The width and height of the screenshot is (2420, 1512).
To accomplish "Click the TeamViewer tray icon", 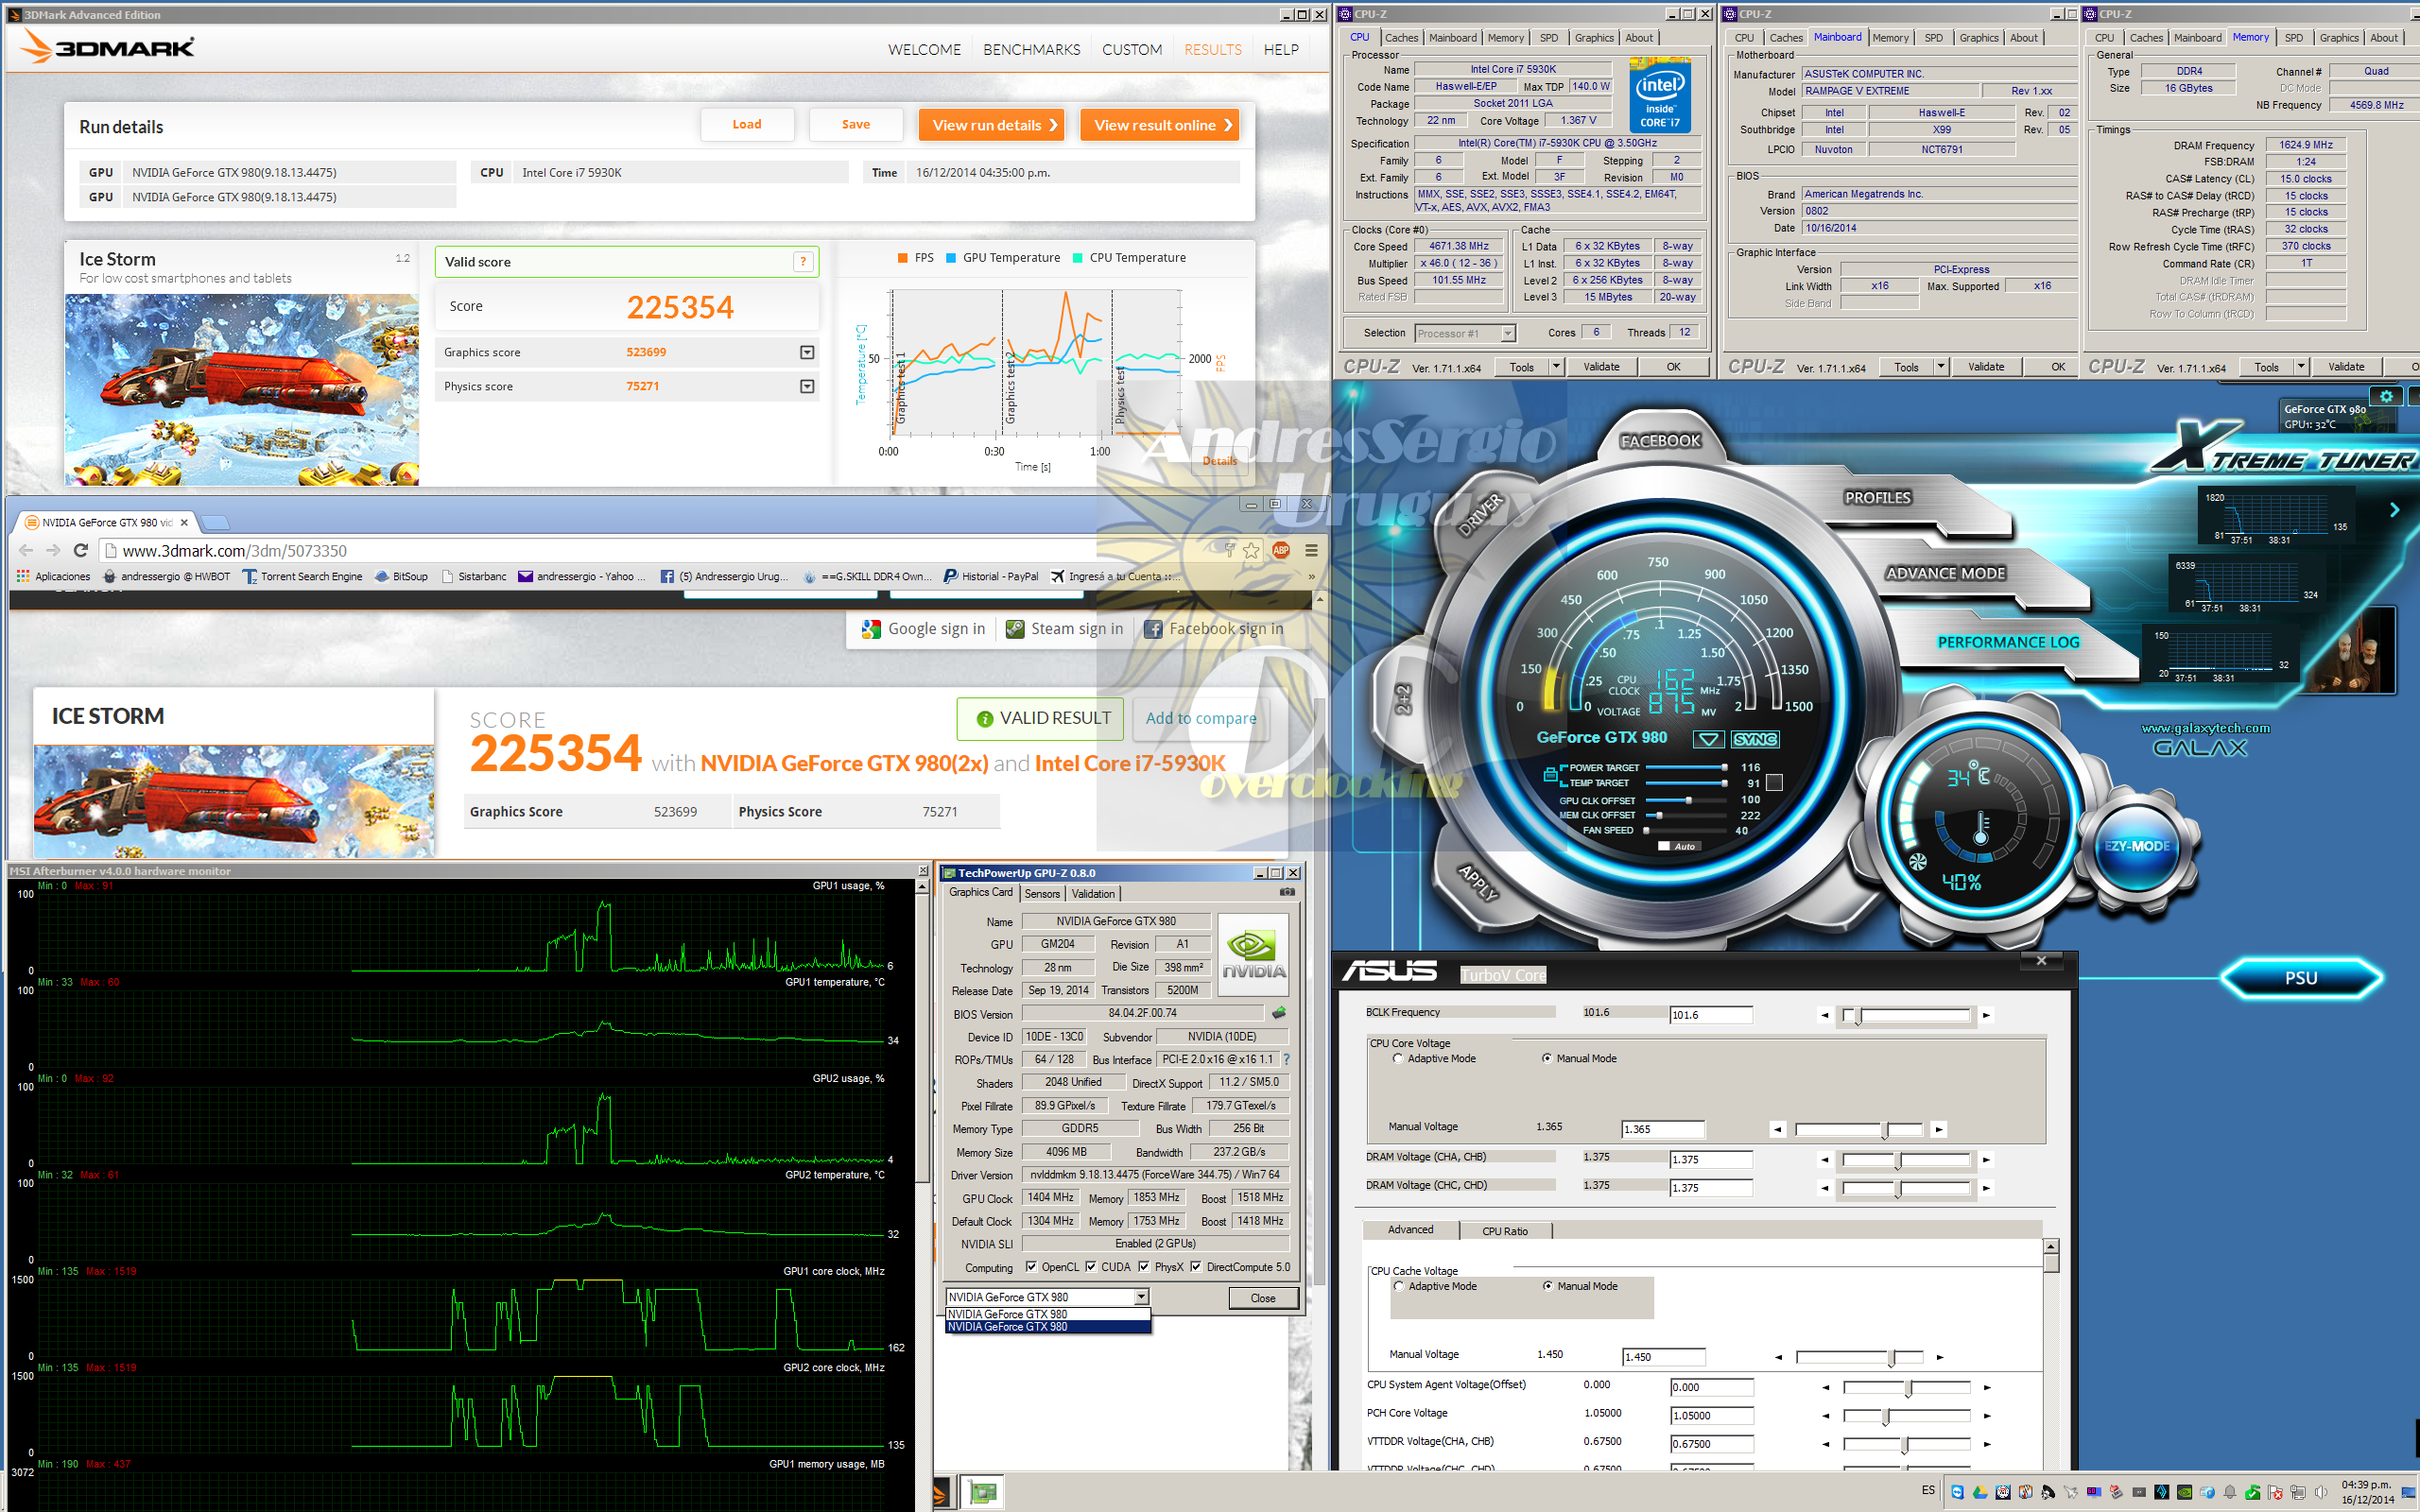I will point(1957,1492).
